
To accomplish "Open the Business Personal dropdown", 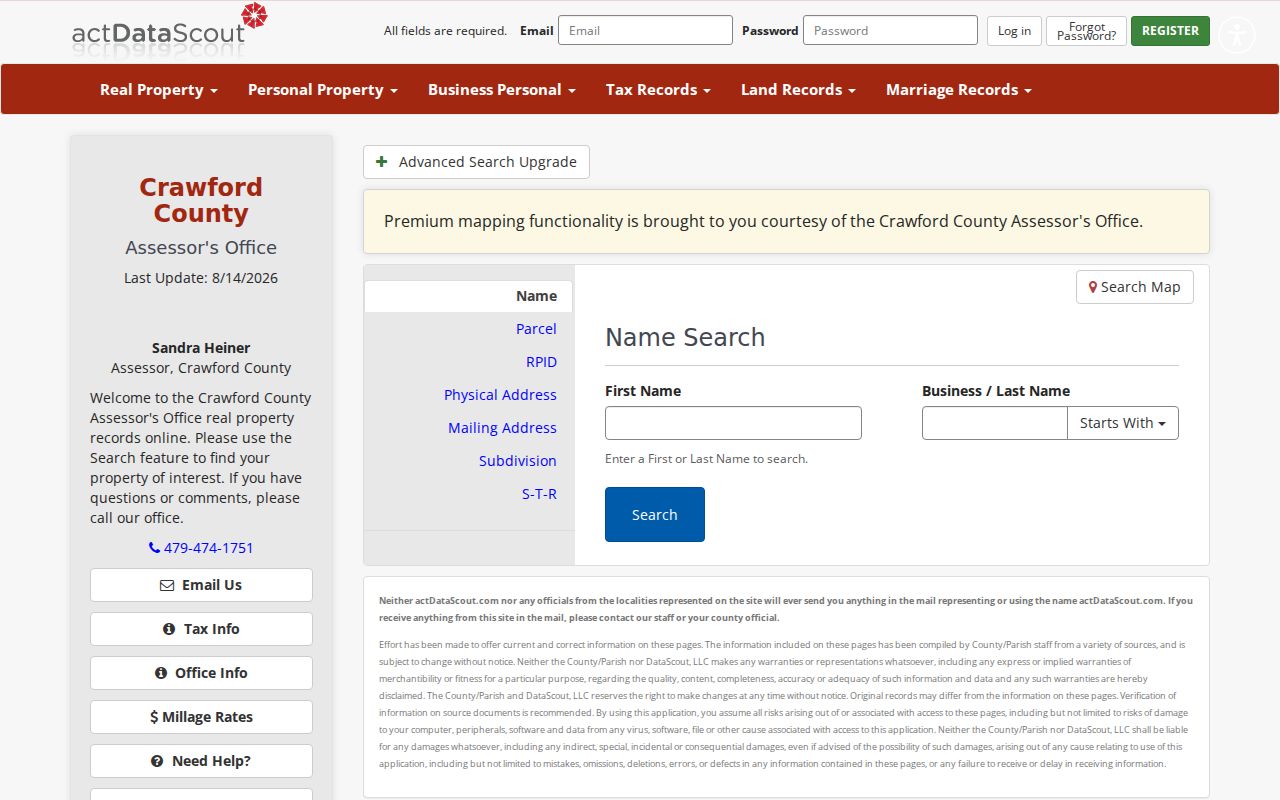I will (x=501, y=89).
